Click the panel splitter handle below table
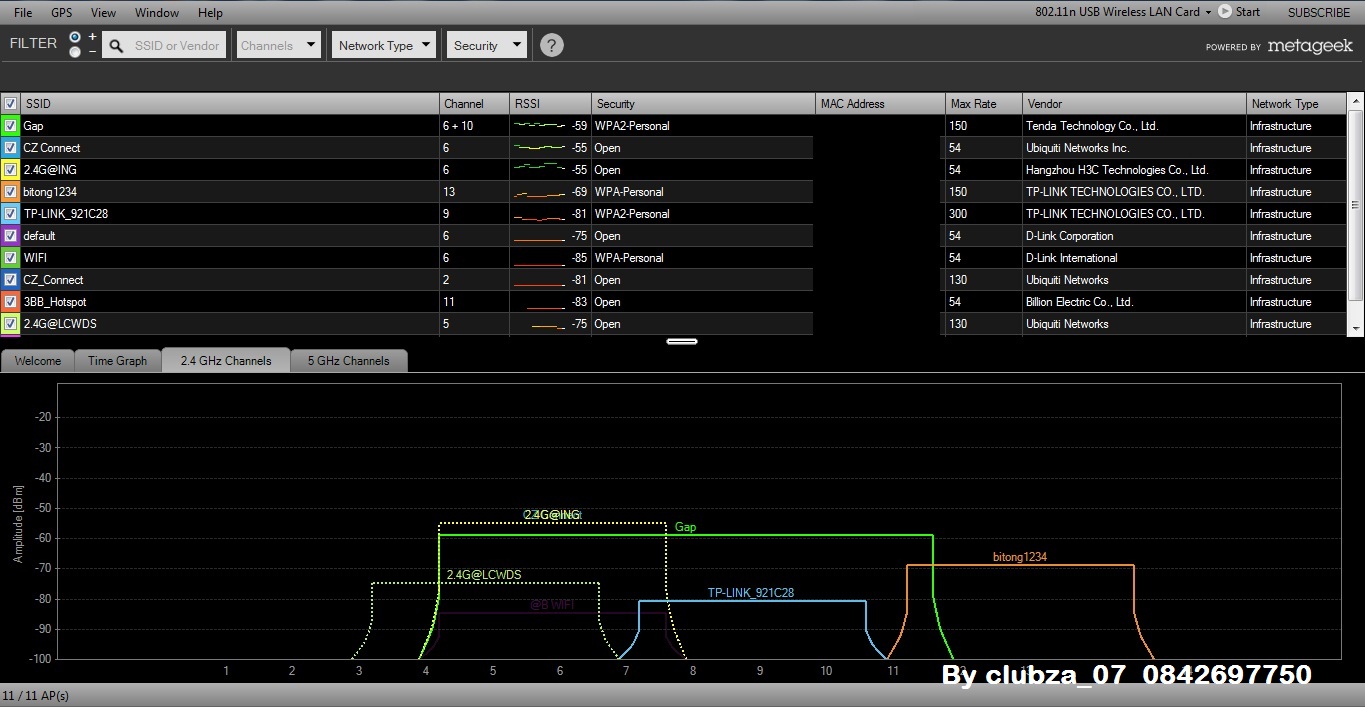 tap(682, 341)
